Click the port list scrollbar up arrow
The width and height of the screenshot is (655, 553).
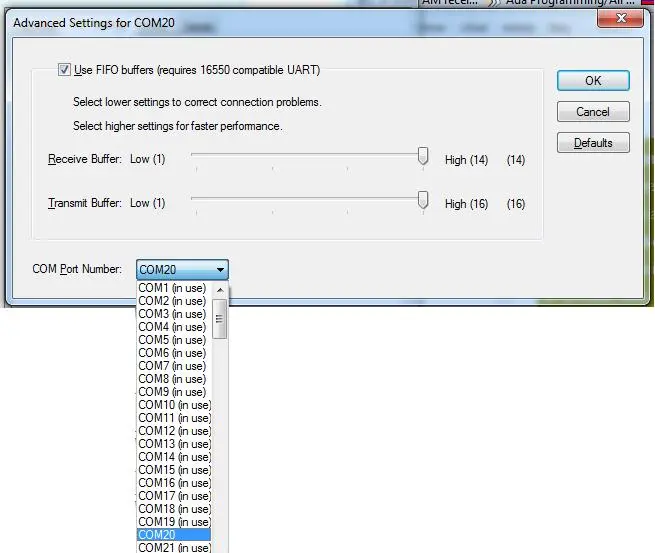(220, 289)
